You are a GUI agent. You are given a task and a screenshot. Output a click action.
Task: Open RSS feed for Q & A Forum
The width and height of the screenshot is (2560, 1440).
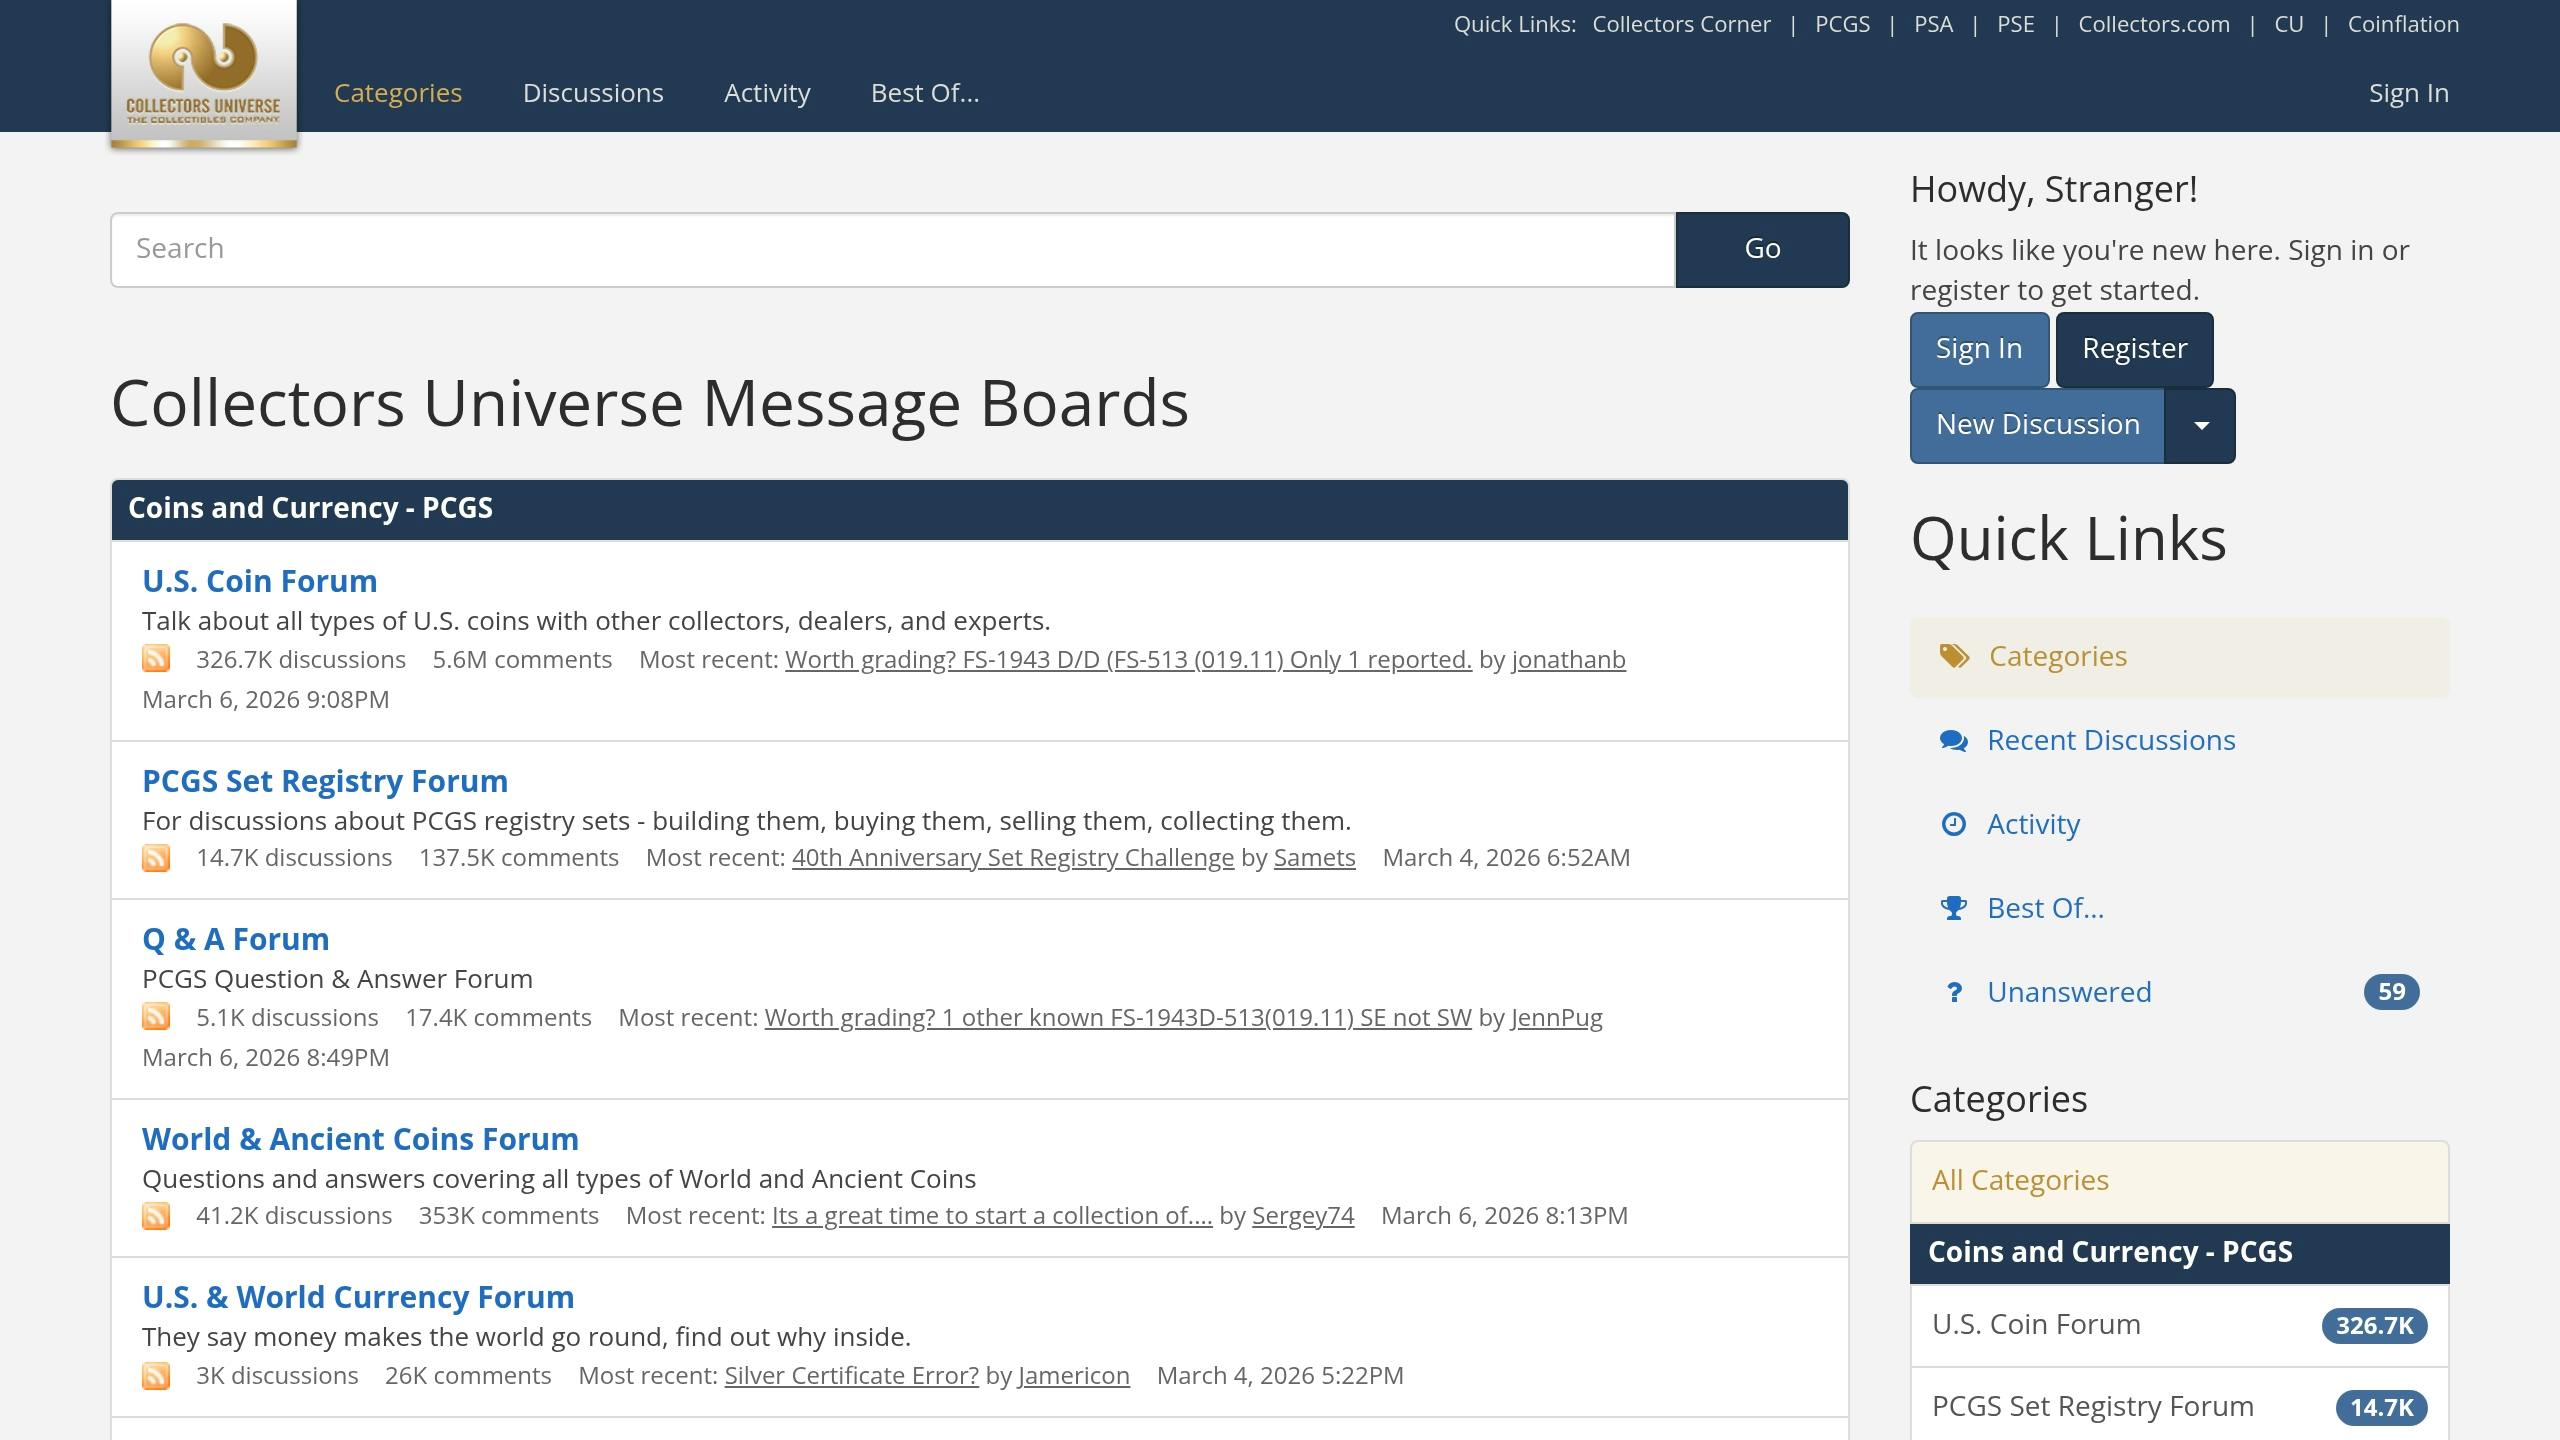click(x=156, y=1017)
